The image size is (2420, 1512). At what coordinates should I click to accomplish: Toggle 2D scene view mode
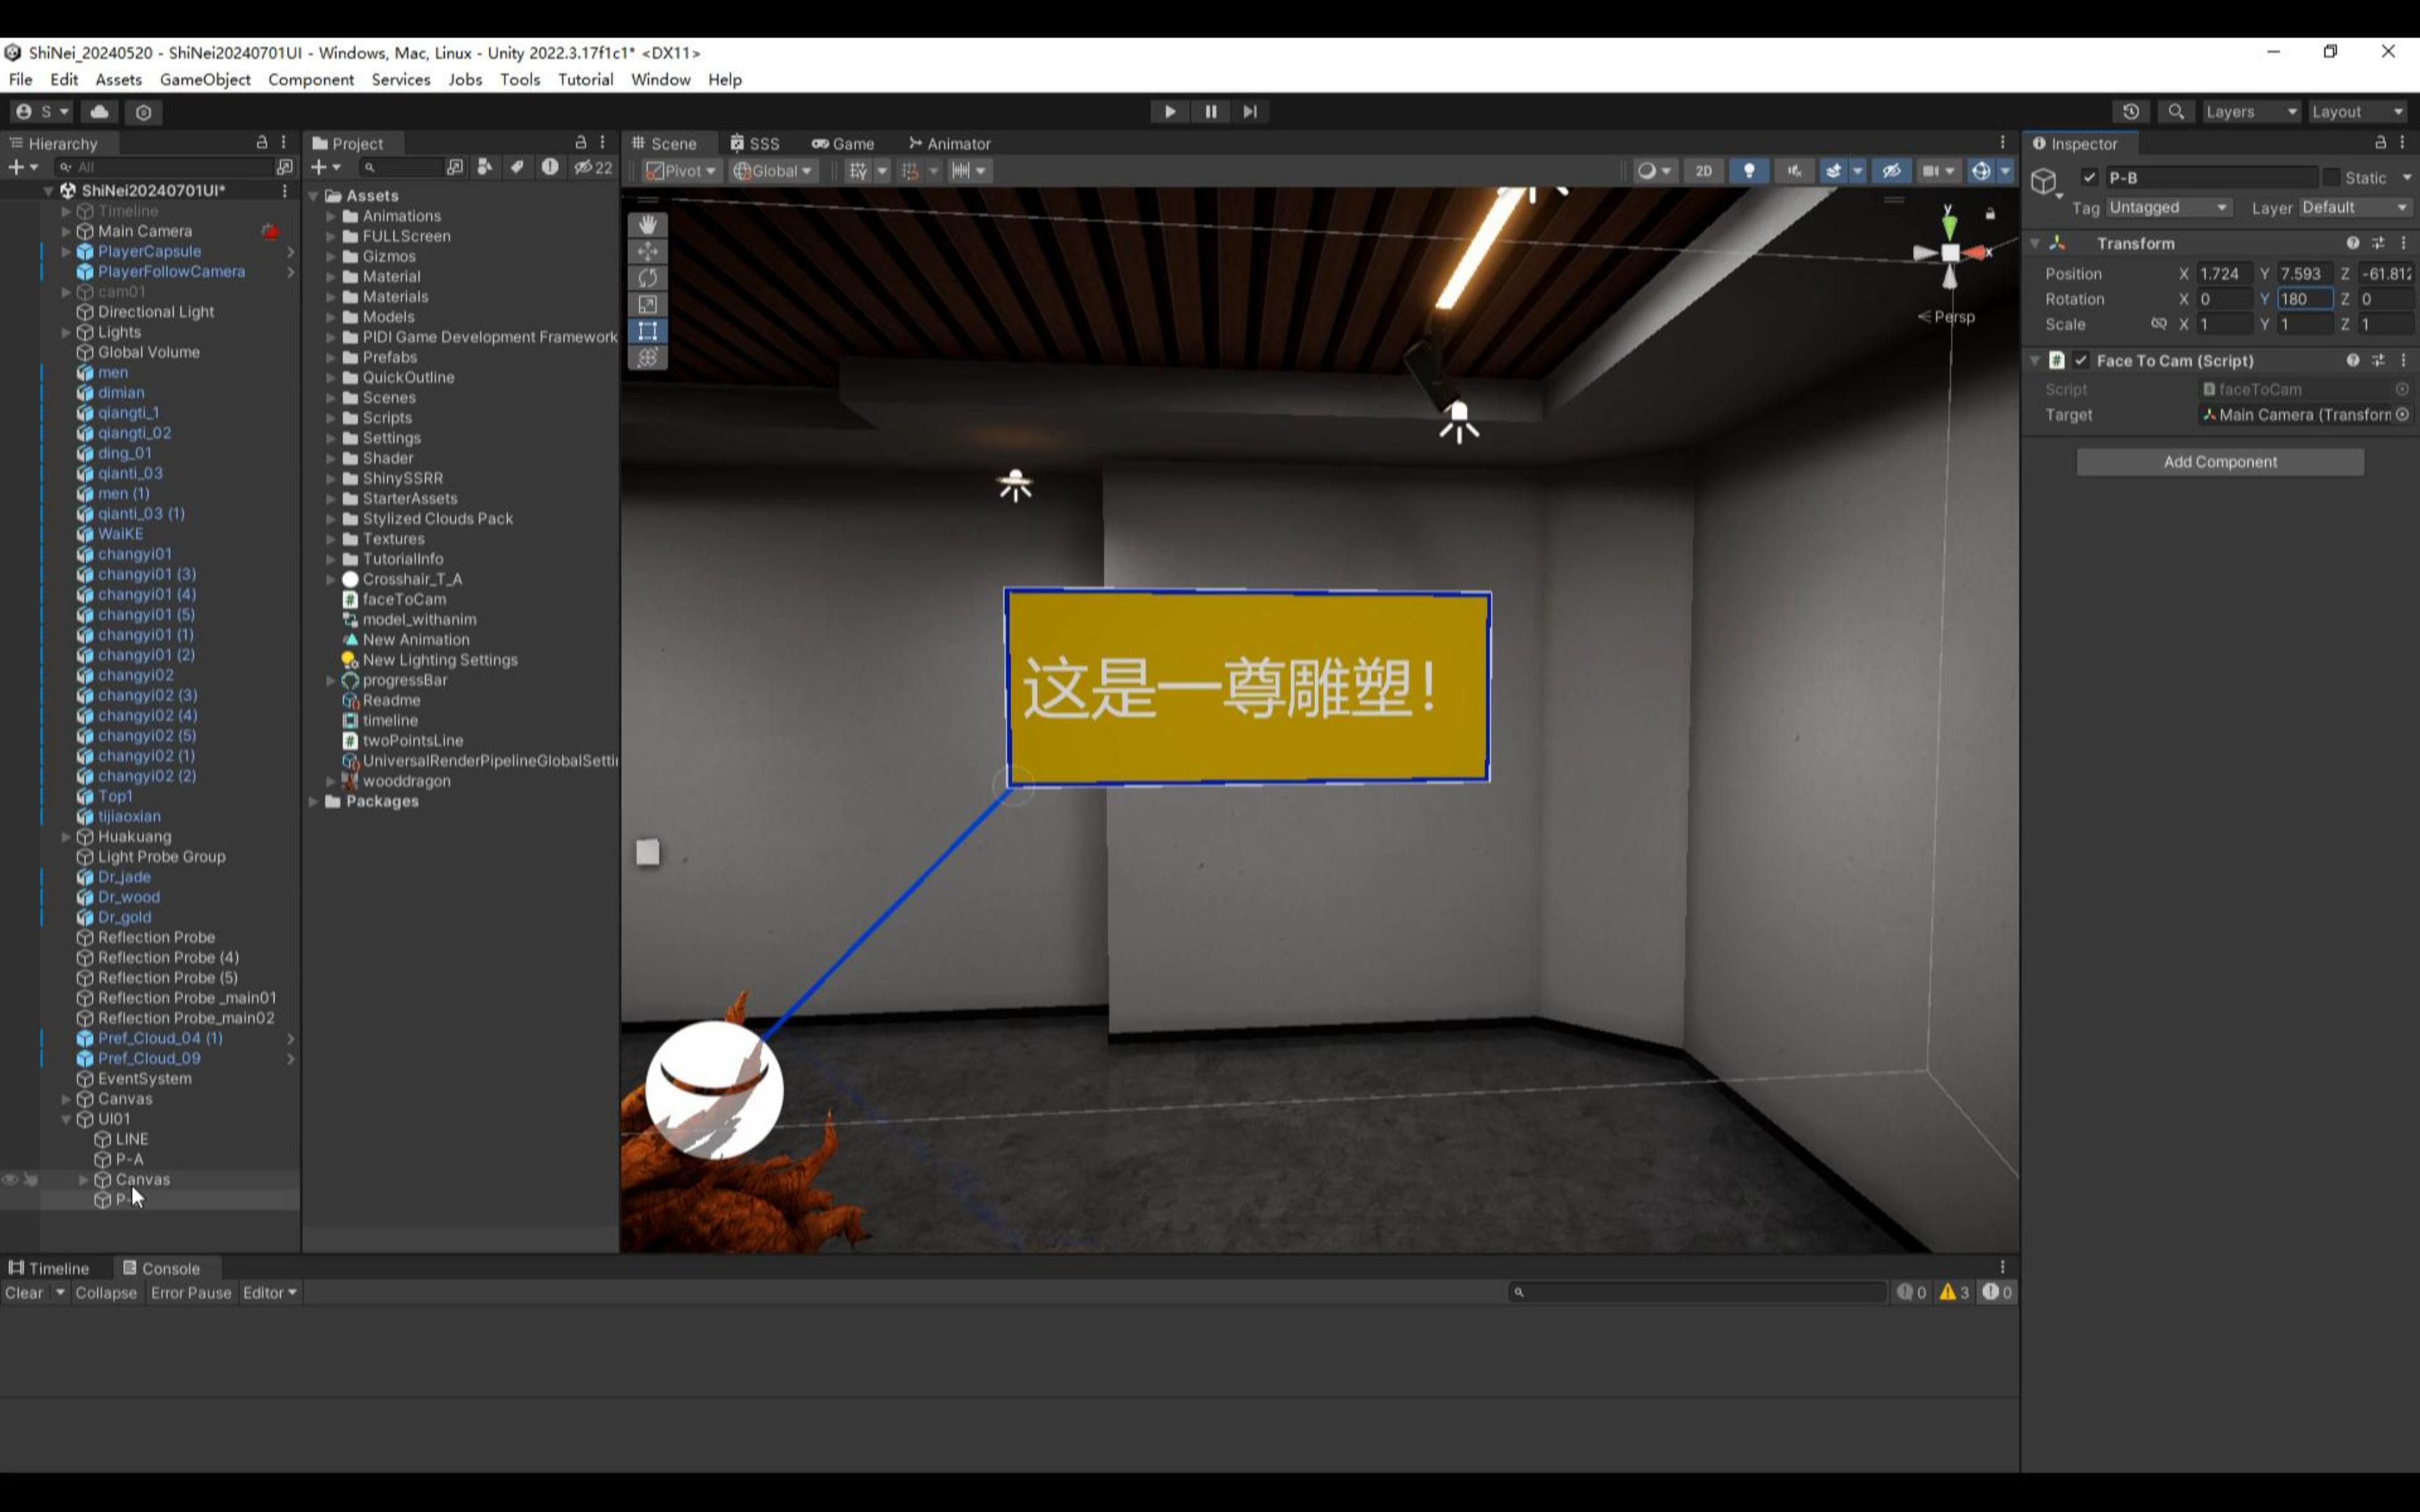pyautogui.click(x=1703, y=171)
